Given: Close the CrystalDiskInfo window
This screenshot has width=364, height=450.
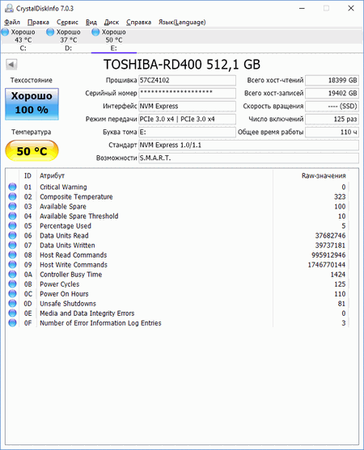Looking at the screenshot, I should (351, 8).
